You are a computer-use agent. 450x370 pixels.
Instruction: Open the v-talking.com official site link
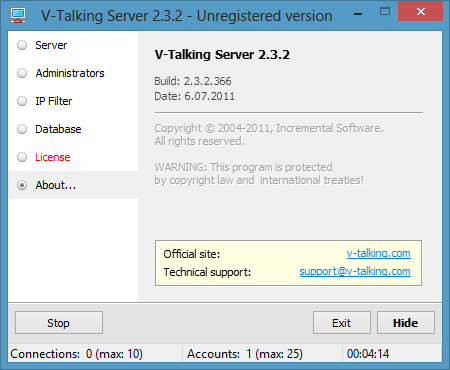click(x=378, y=253)
